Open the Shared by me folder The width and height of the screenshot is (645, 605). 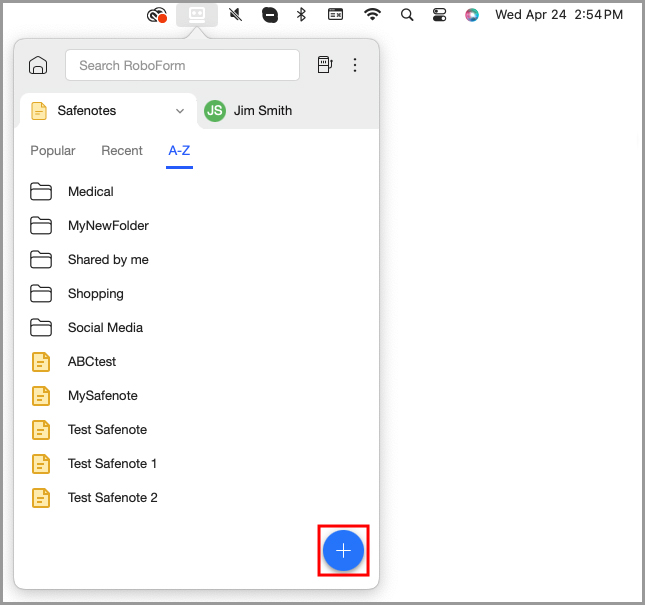pos(196,260)
